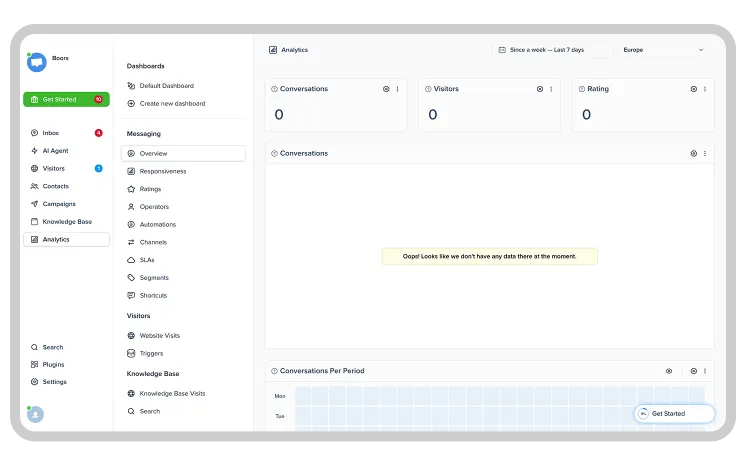
Task: Click info icon on Conversations chart panel
Action: [275, 154]
